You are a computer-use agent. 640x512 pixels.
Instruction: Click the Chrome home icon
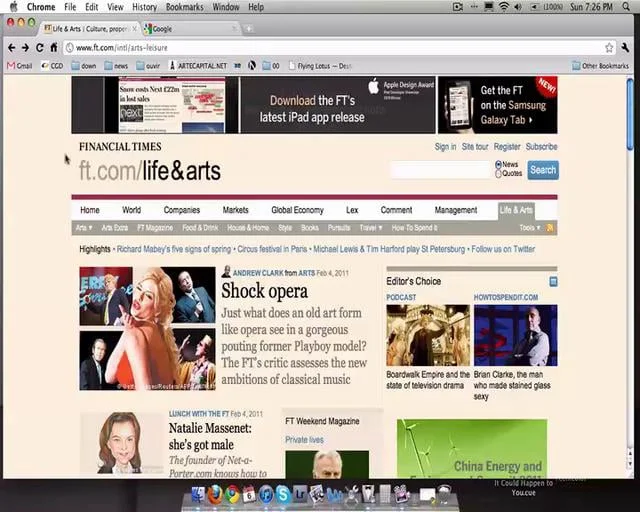(x=54, y=47)
